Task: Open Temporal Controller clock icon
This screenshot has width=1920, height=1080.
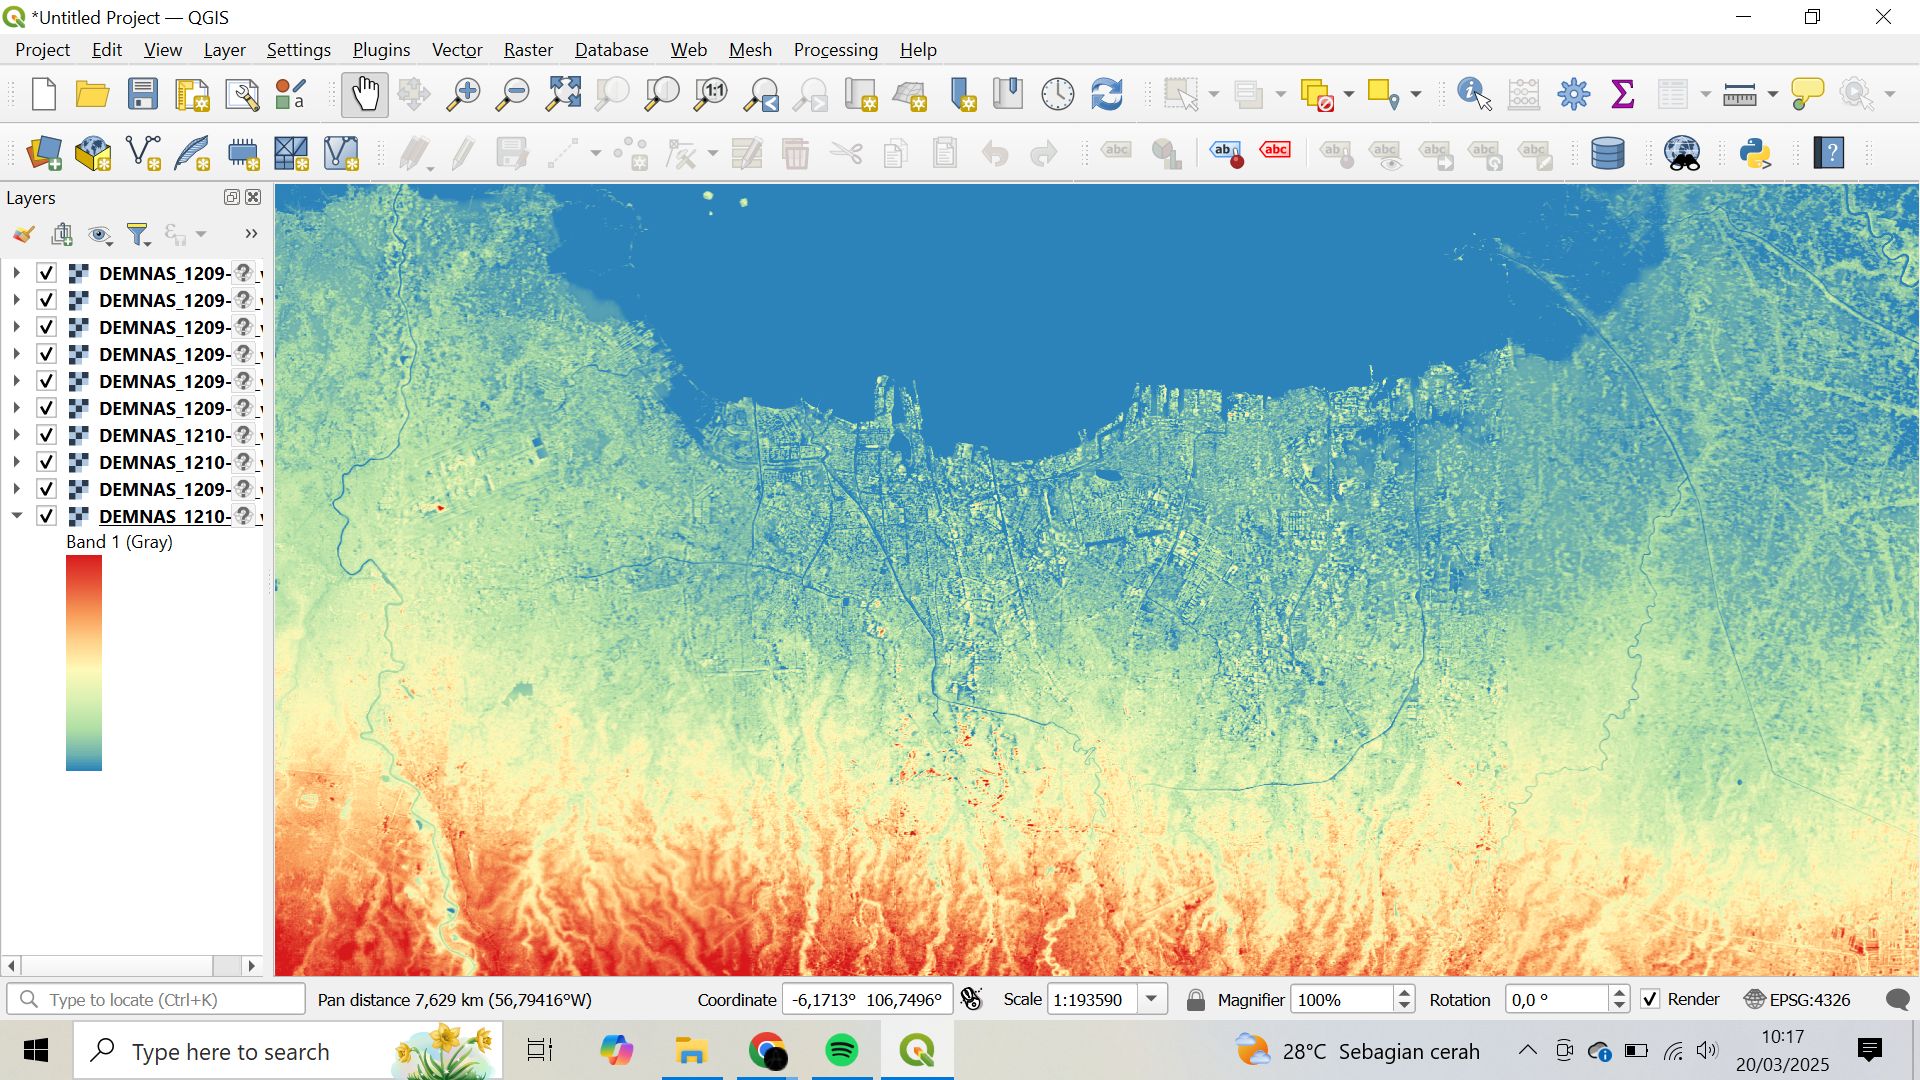Action: pos(1057,94)
